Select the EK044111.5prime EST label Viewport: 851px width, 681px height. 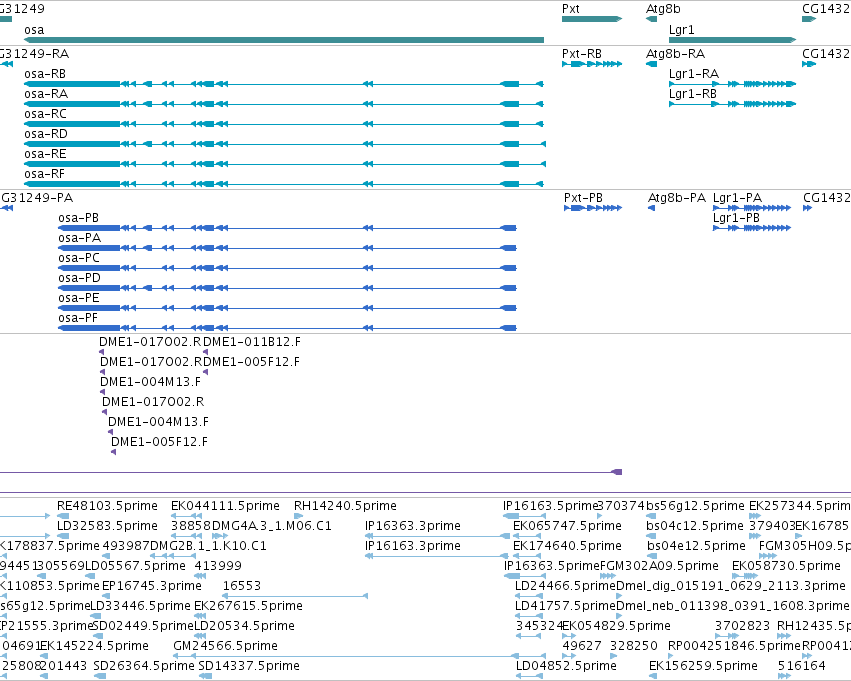pyautogui.click(x=225, y=506)
